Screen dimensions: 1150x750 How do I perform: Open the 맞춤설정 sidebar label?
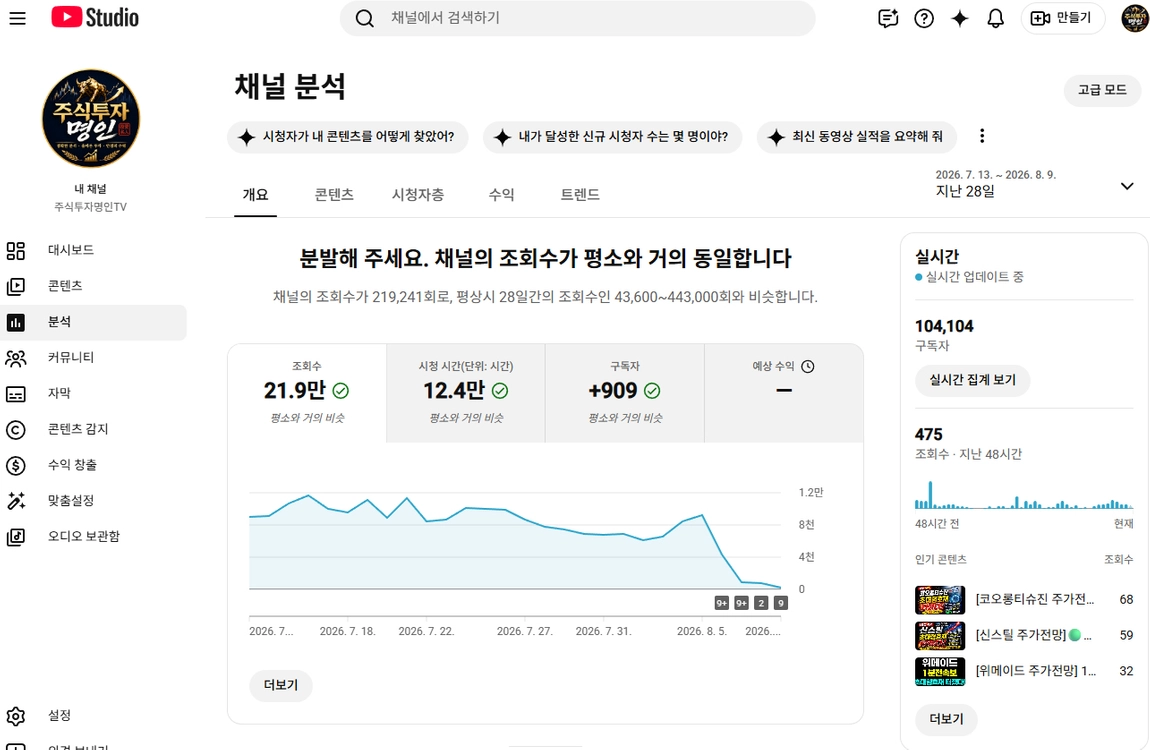click(71, 501)
